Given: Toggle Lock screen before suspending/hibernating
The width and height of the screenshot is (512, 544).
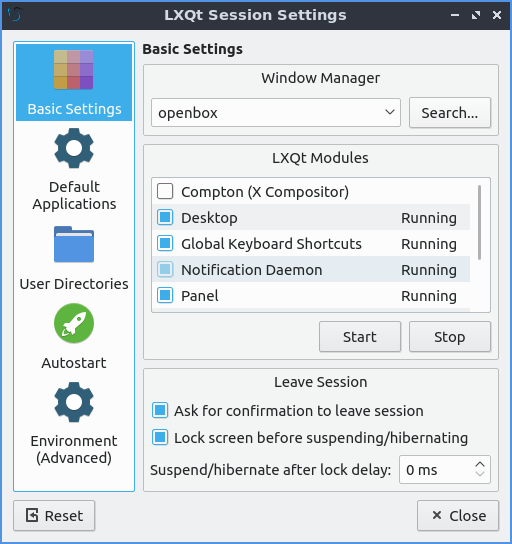Looking at the screenshot, I should point(160,437).
